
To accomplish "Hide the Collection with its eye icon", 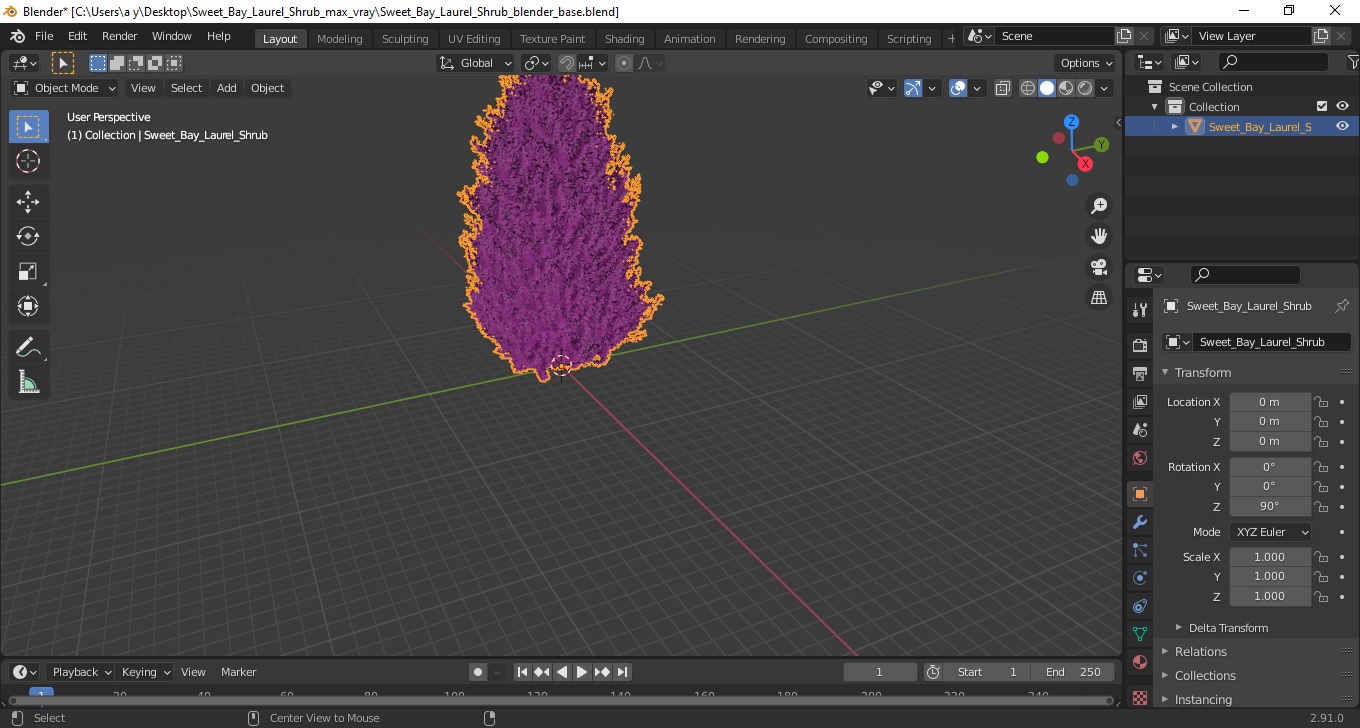I will tap(1342, 106).
